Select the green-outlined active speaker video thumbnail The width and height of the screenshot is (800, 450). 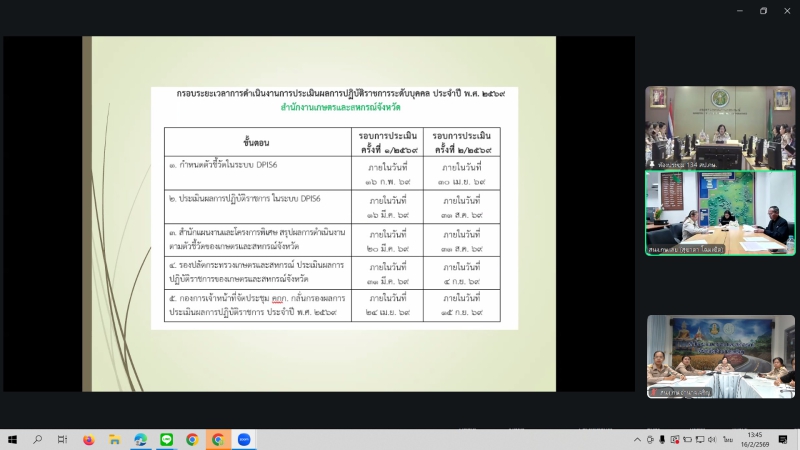pyautogui.click(x=720, y=212)
